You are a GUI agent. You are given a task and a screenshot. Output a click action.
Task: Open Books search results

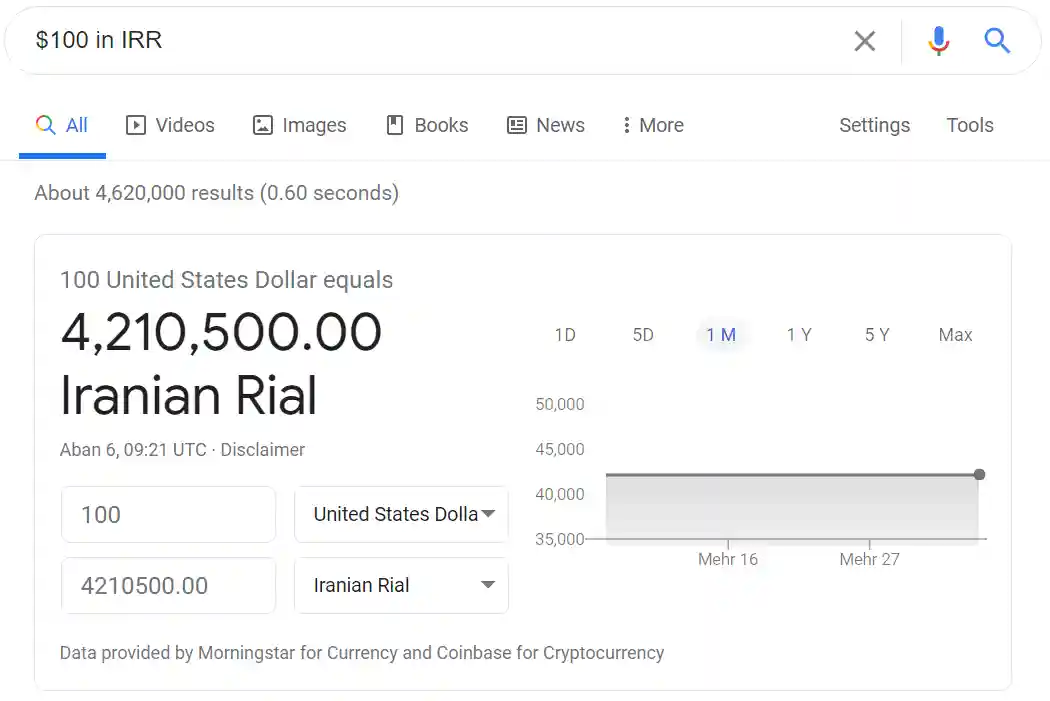point(427,125)
